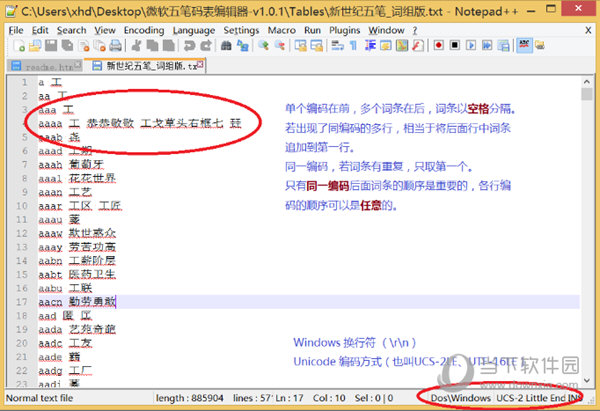Zoom in using the magnifier plus icon
The image size is (600, 411).
click(x=263, y=46)
